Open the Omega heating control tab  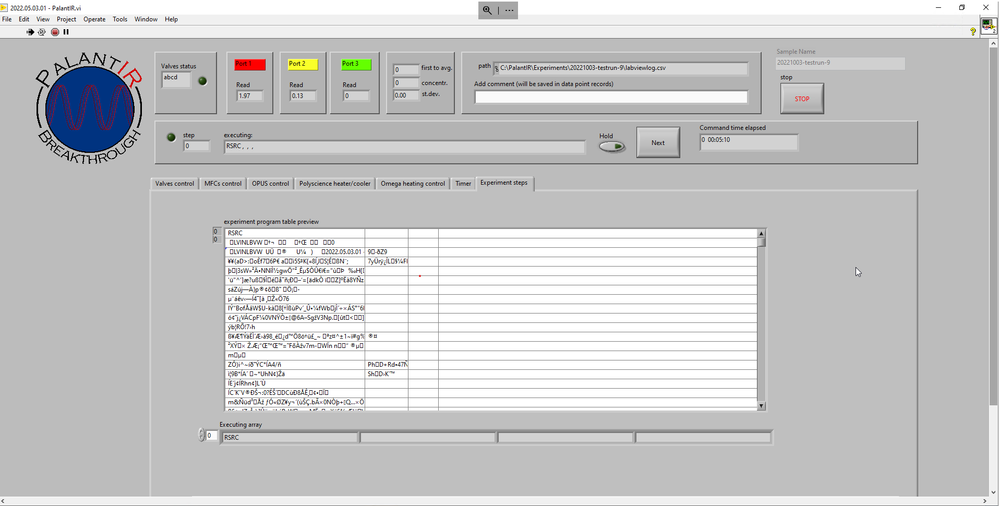click(413, 184)
